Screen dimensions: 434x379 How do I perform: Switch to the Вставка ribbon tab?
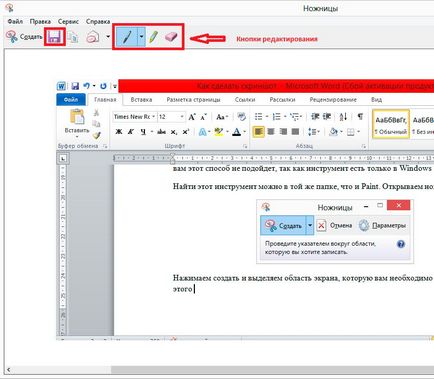[x=141, y=100]
